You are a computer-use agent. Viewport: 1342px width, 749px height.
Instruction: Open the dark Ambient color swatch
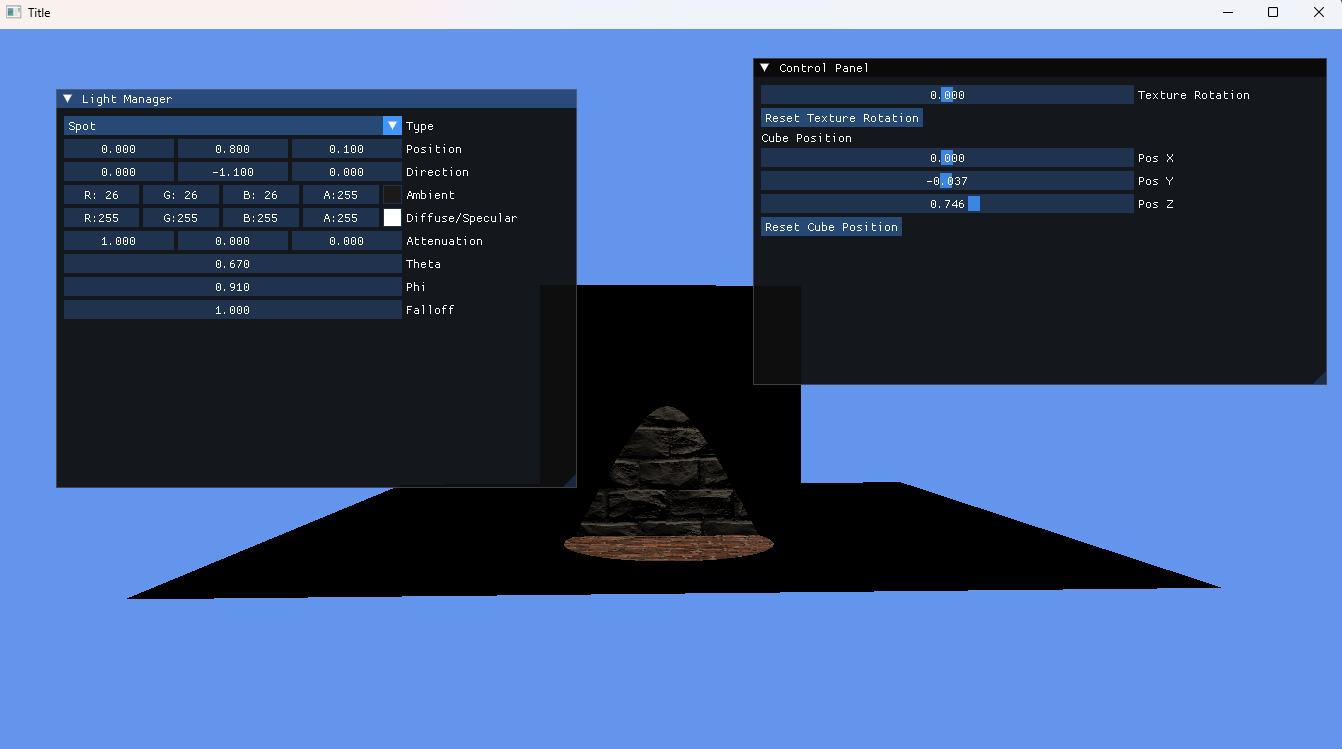[392, 195]
